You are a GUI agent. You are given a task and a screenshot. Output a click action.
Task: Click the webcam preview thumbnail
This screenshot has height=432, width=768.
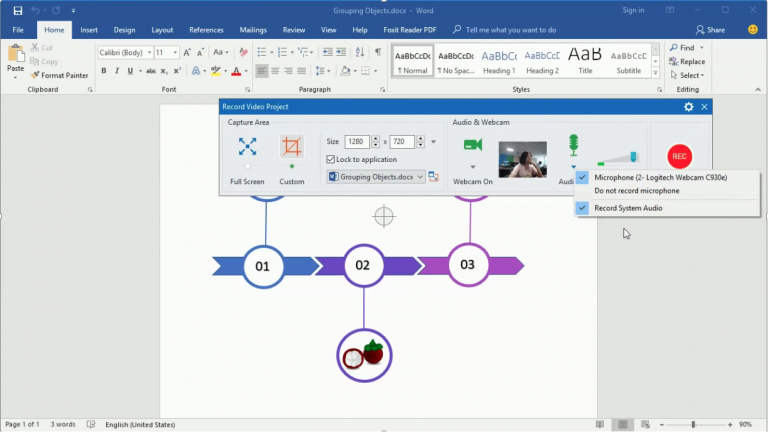[x=523, y=160]
